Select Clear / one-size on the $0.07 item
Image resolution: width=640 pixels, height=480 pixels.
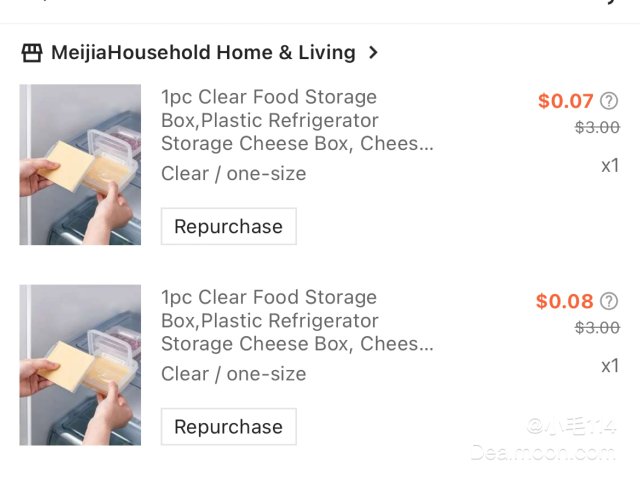point(234,174)
